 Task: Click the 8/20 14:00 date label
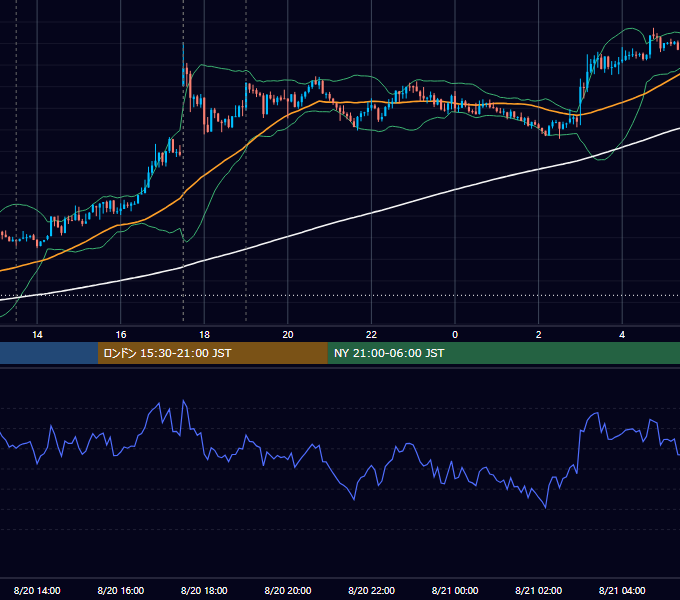point(37,590)
